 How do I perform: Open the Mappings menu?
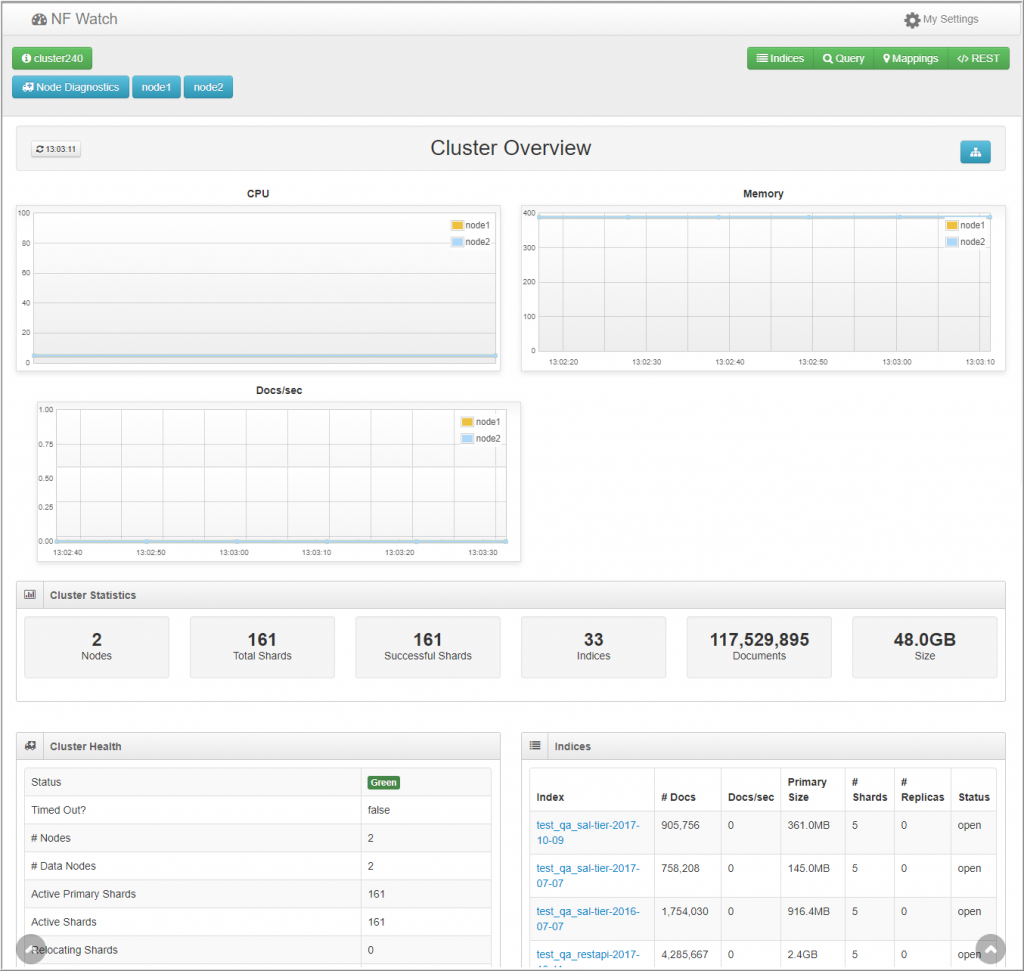pyautogui.click(x=910, y=58)
